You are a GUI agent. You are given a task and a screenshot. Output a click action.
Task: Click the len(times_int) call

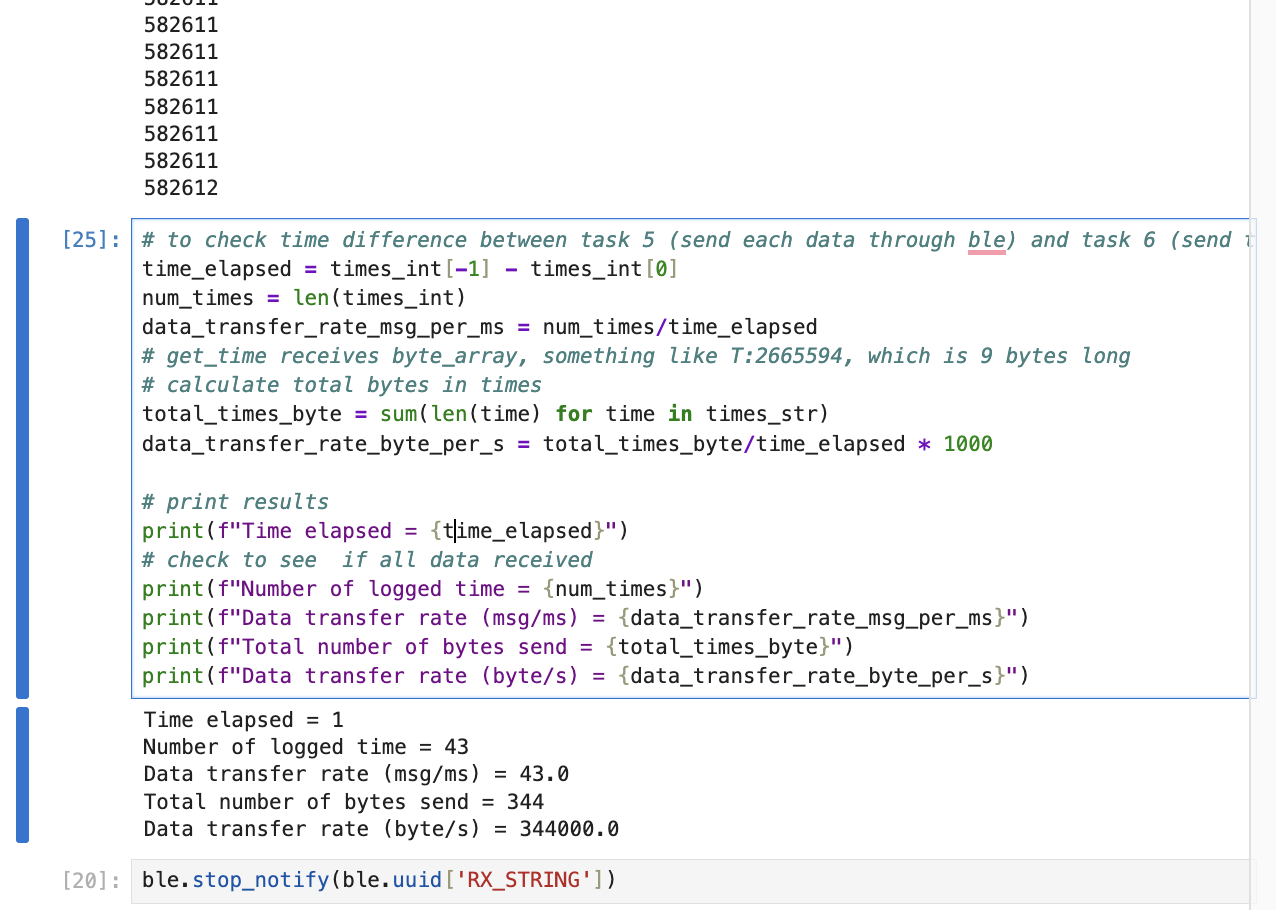380,298
